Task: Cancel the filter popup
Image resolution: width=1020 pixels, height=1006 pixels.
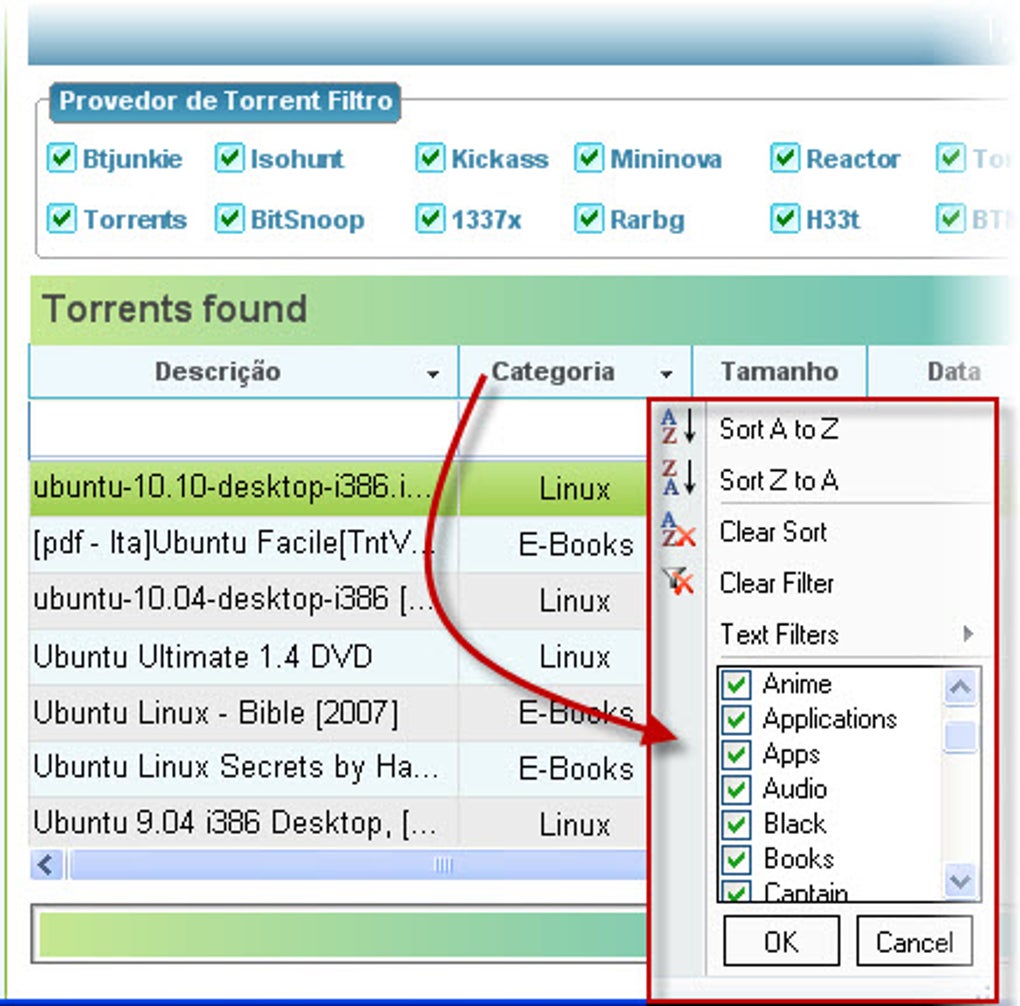Action: pos(915,941)
